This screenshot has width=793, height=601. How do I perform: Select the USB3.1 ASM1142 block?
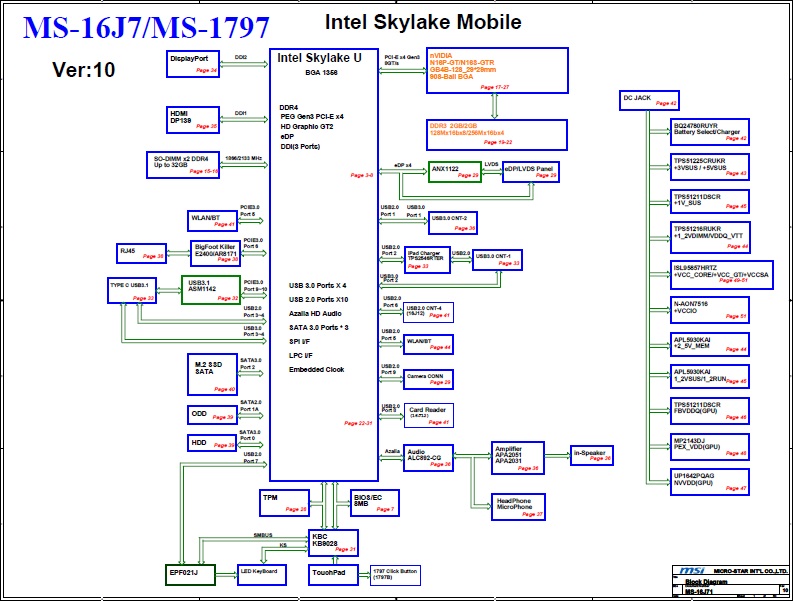211,290
